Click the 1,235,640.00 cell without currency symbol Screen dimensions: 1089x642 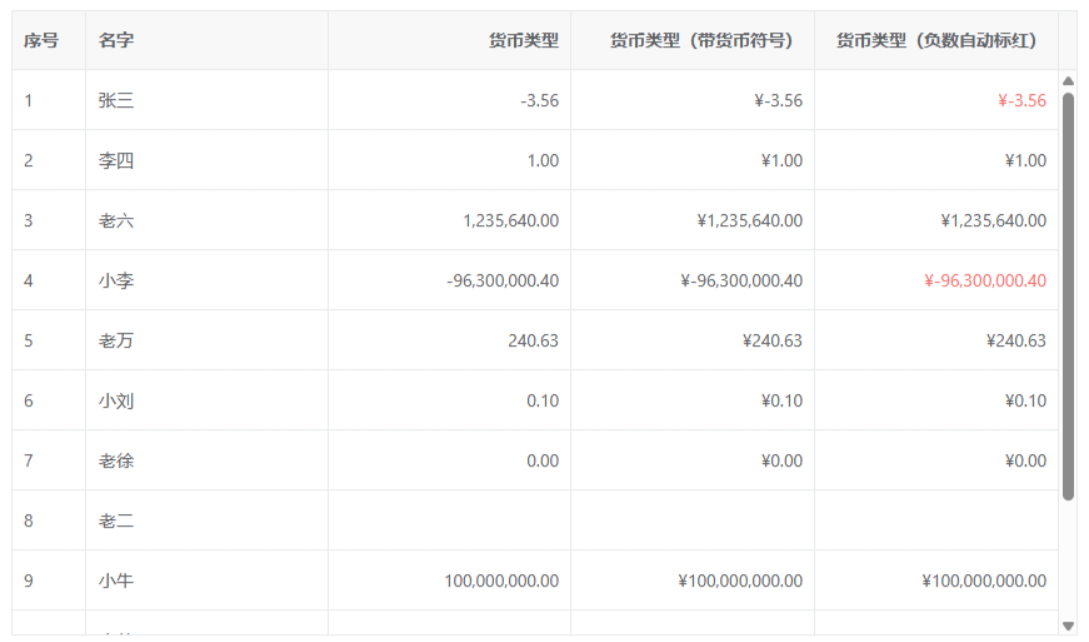(449, 220)
